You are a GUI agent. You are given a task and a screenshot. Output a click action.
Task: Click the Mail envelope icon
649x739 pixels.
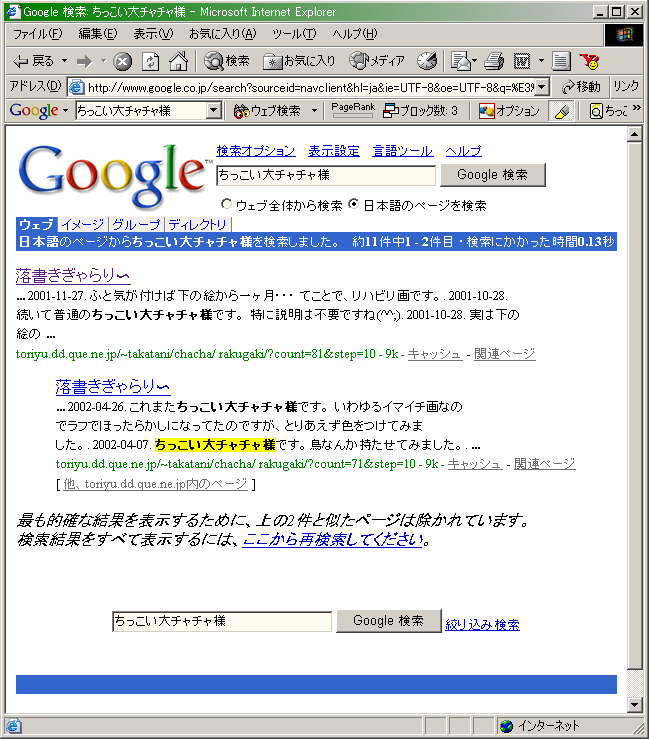tap(461, 61)
